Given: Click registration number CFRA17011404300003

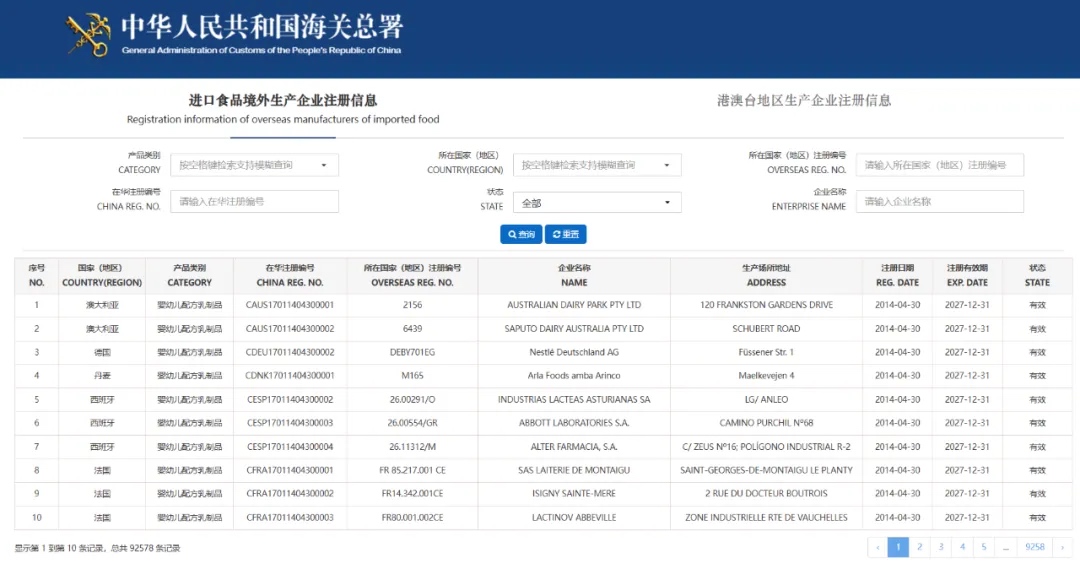Looking at the screenshot, I should coord(290,517).
